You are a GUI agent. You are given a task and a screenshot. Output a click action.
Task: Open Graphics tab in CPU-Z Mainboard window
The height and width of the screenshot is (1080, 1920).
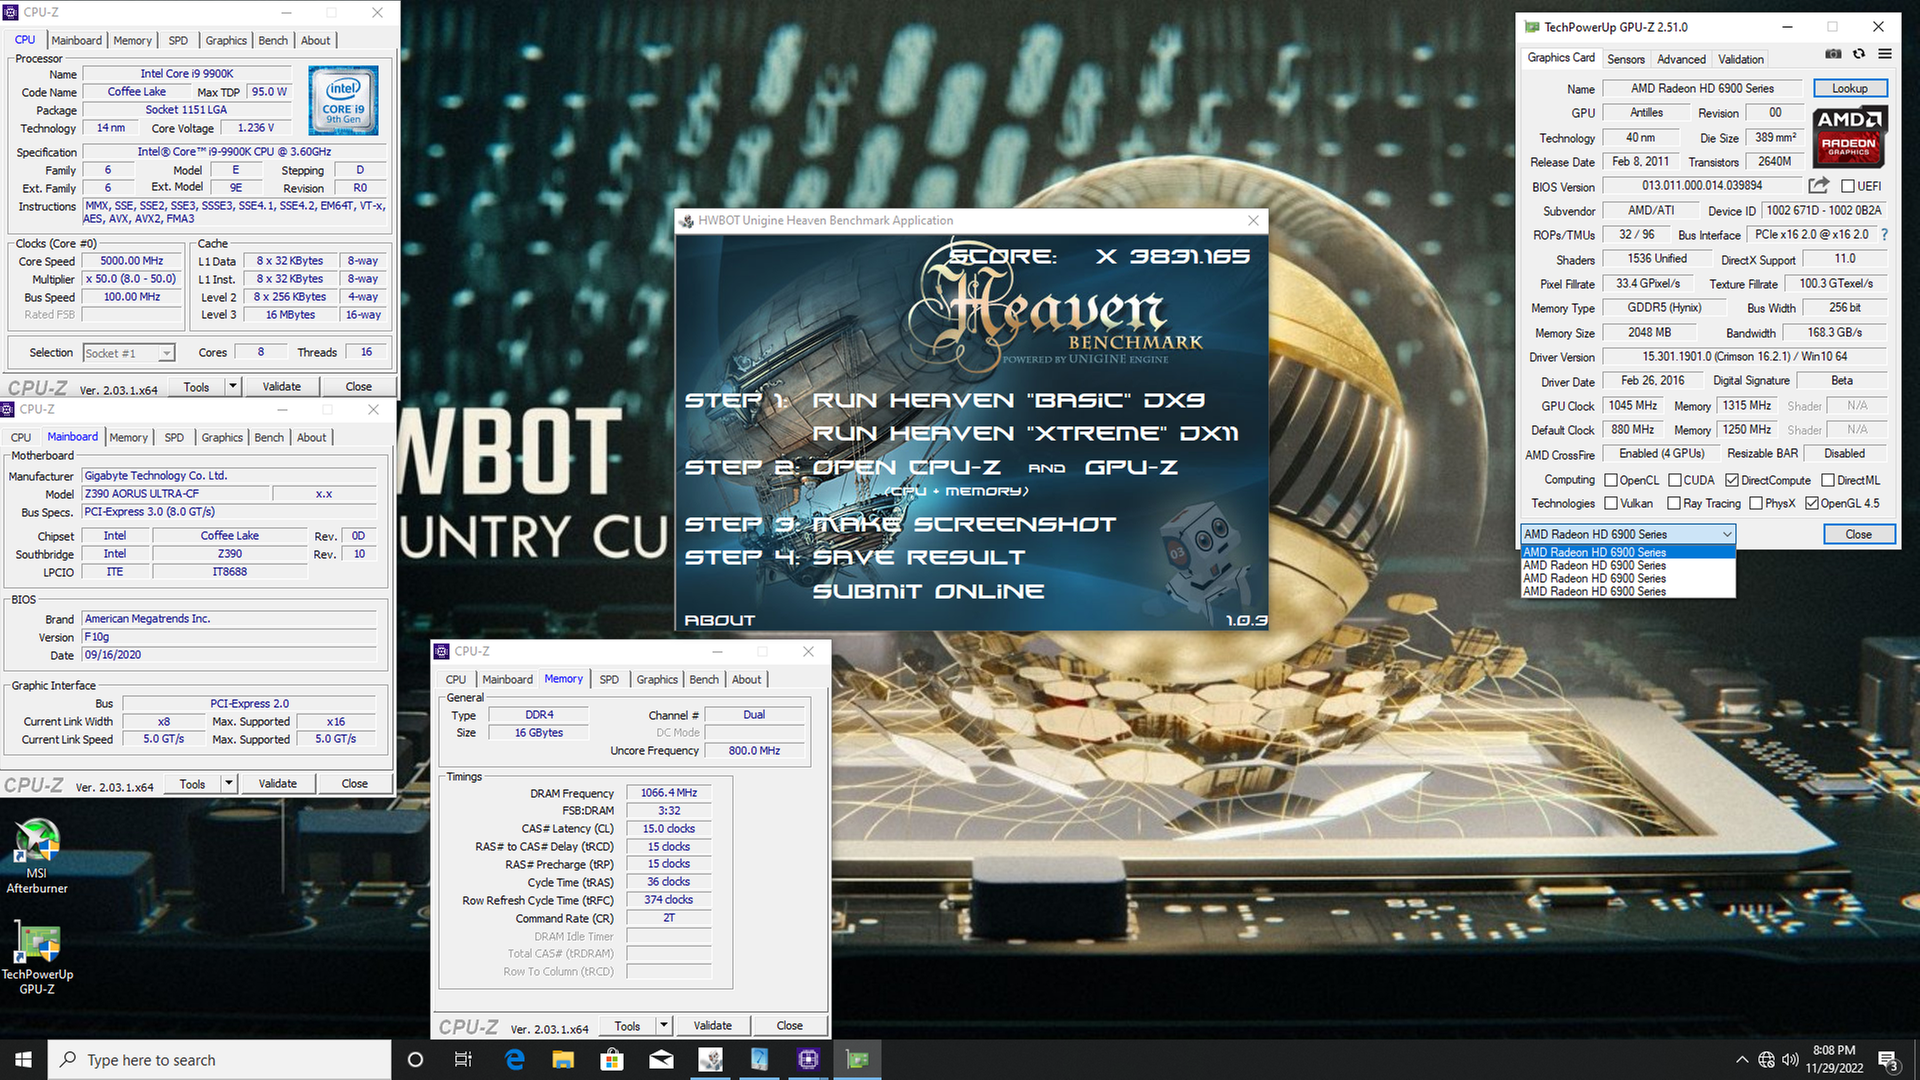click(x=222, y=438)
